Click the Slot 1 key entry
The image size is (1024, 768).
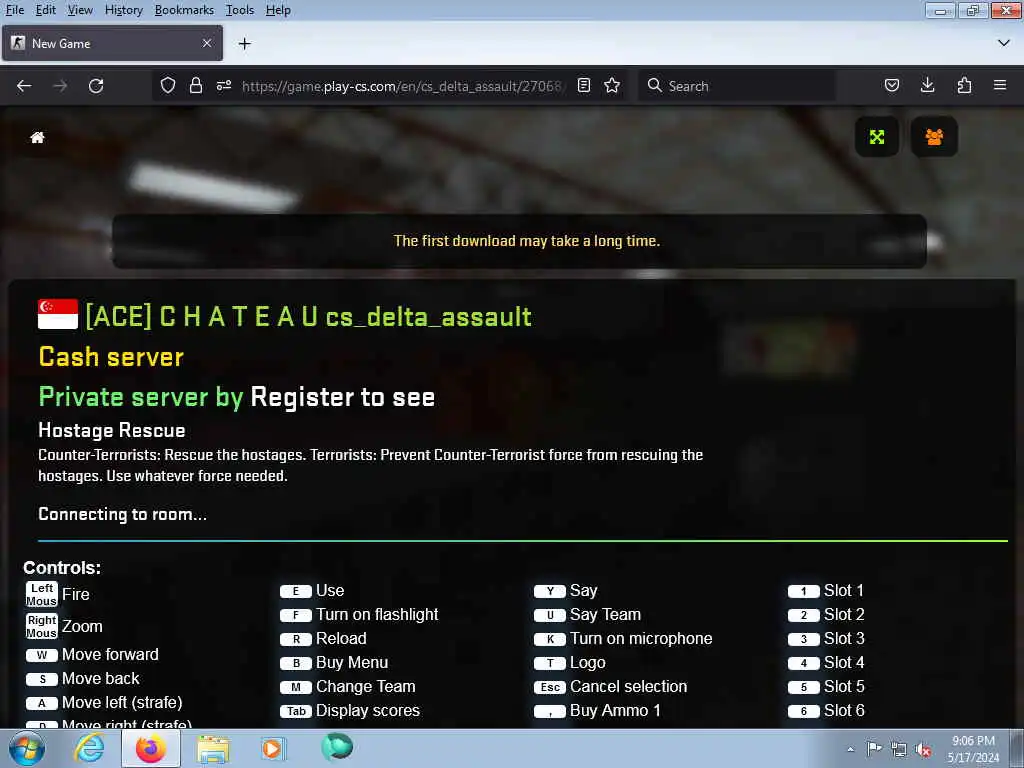tap(825, 590)
